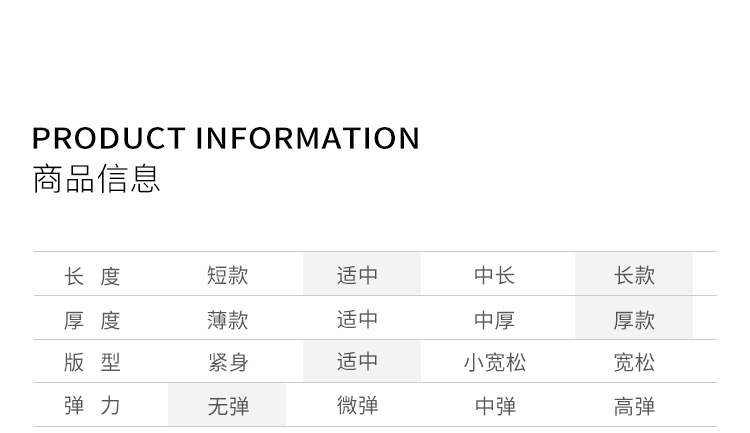Pick the highlighted 厚款 option
Viewport: 750px width, 433px height.
[634, 320]
